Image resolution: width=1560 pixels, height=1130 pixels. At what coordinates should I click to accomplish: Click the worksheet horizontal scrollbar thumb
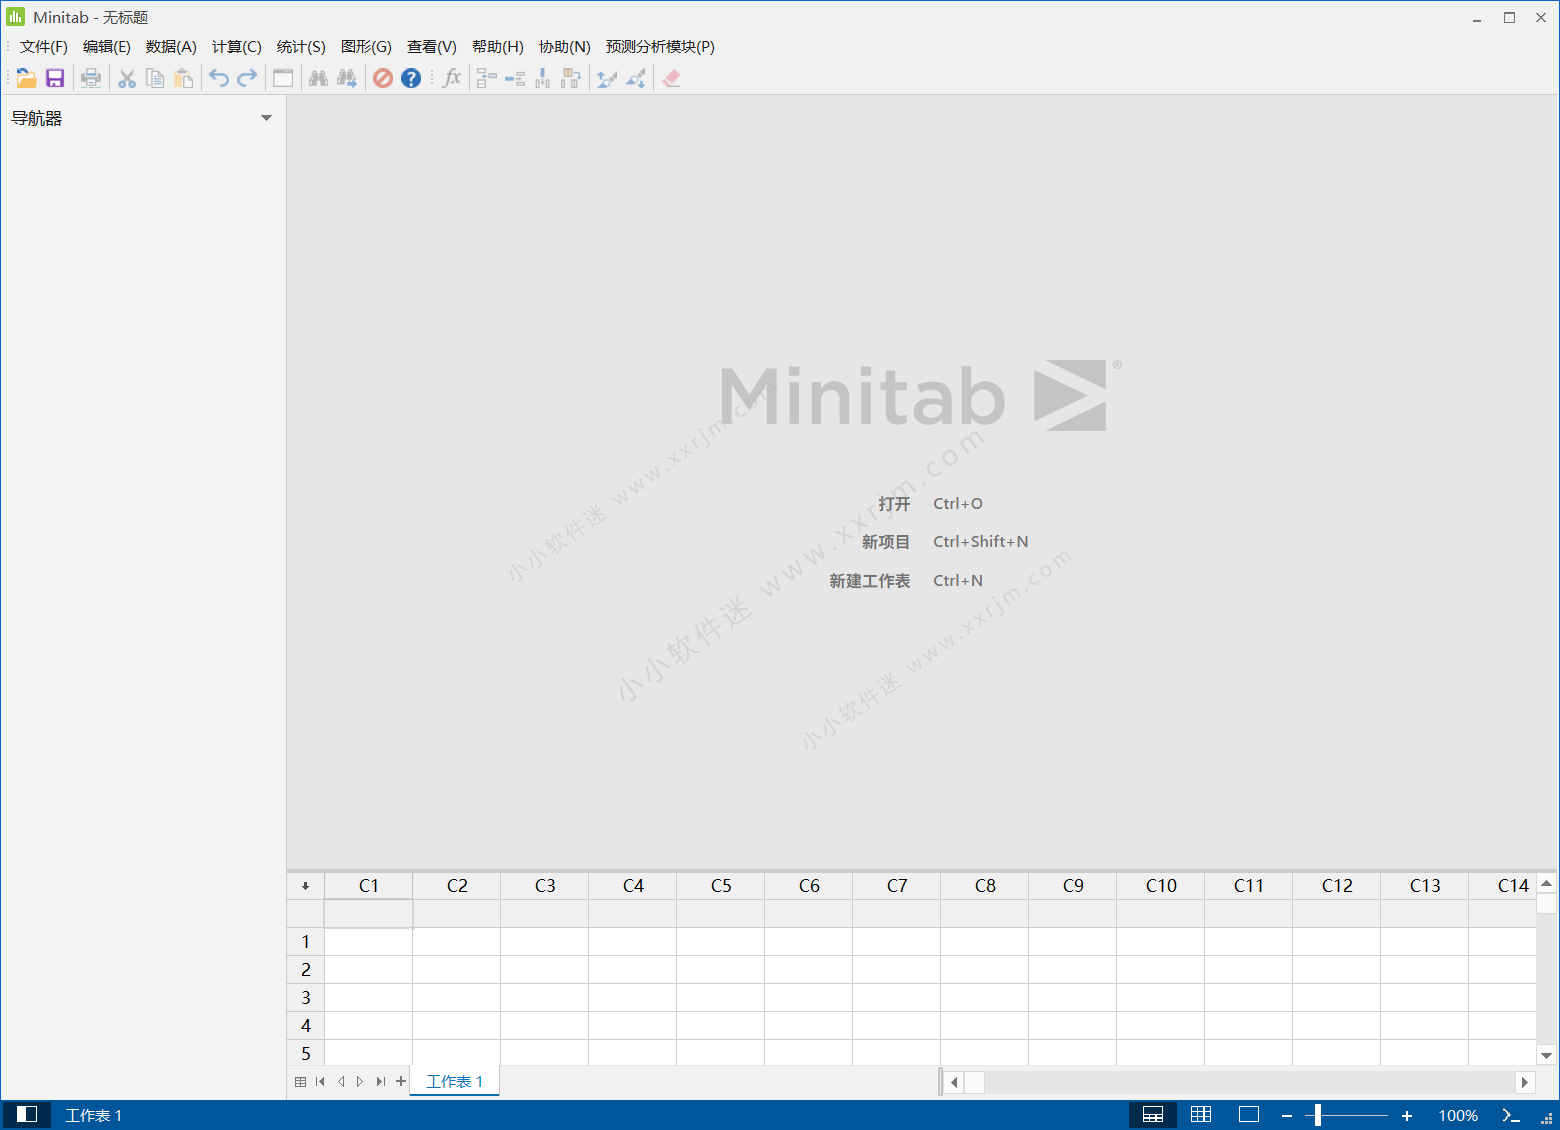[x=974, y=1082]
